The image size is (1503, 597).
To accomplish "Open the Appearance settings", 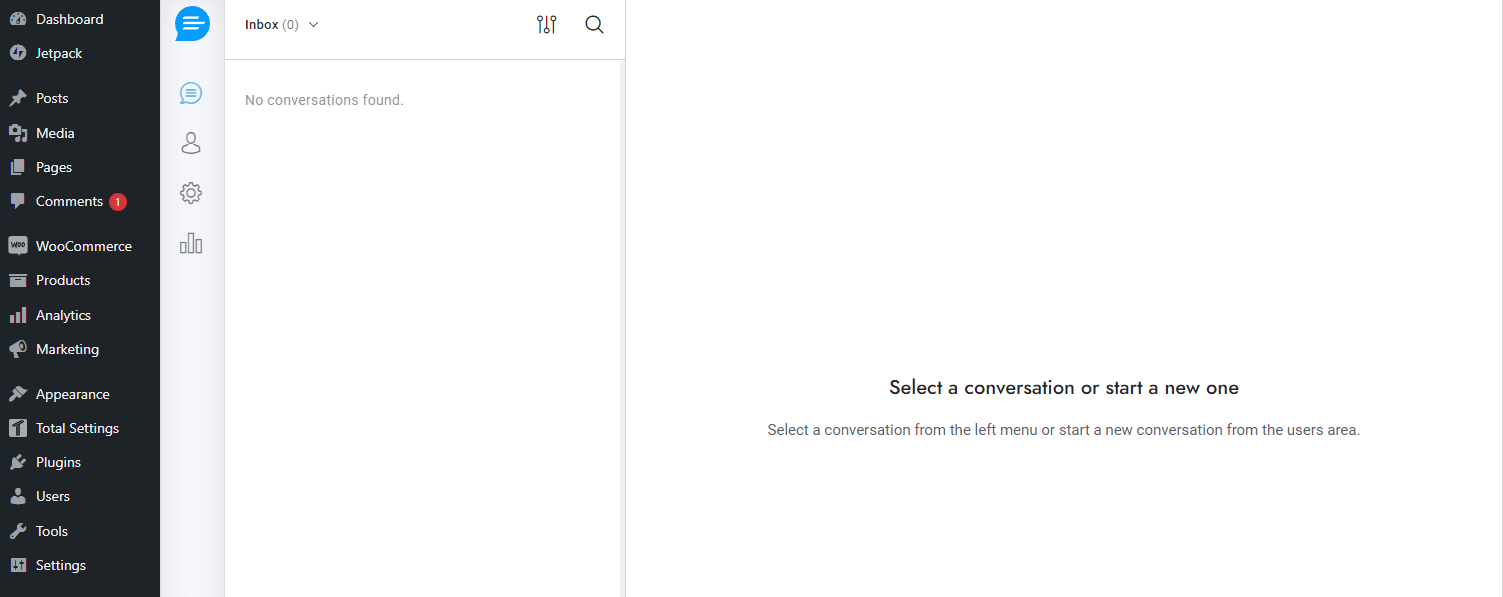I will click(73, 393).
